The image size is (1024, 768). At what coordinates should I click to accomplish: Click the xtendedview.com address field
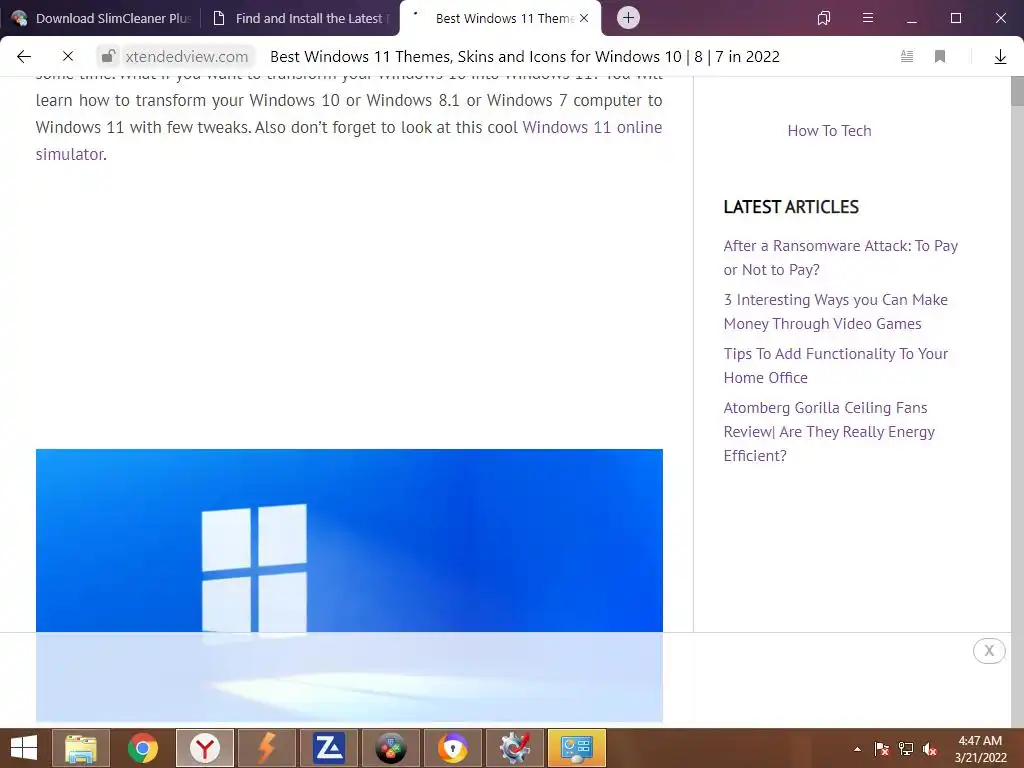tap(187, 57)
